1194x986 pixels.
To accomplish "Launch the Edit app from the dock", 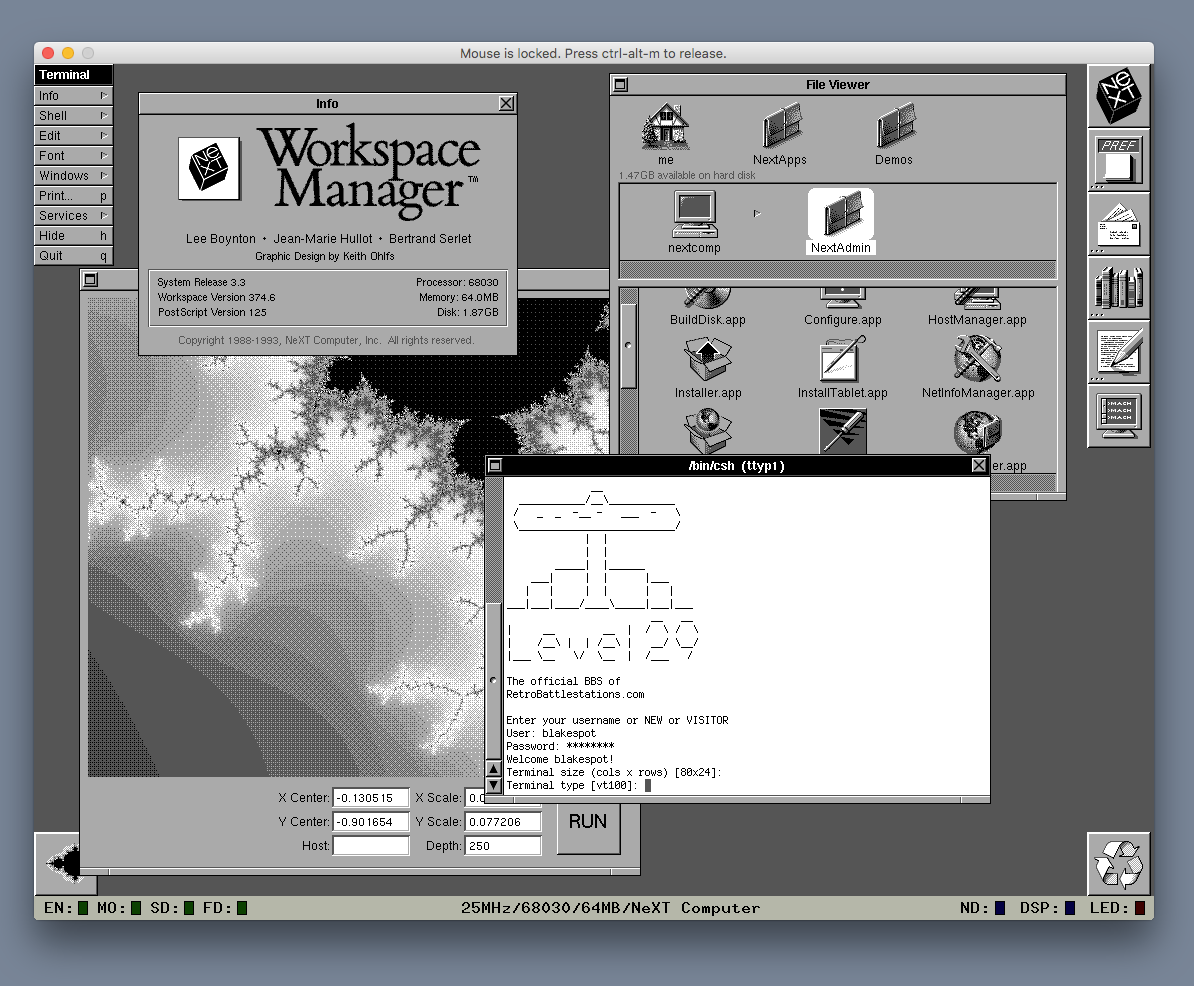I will pos(1119,352).
